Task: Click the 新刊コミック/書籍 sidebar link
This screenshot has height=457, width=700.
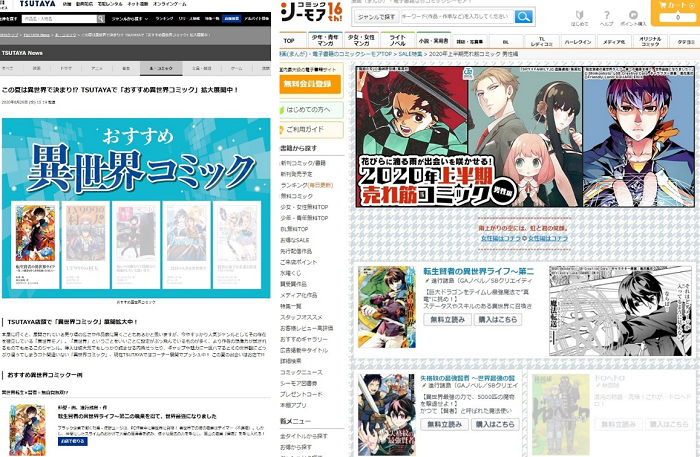Action: (x=303, y=163)
